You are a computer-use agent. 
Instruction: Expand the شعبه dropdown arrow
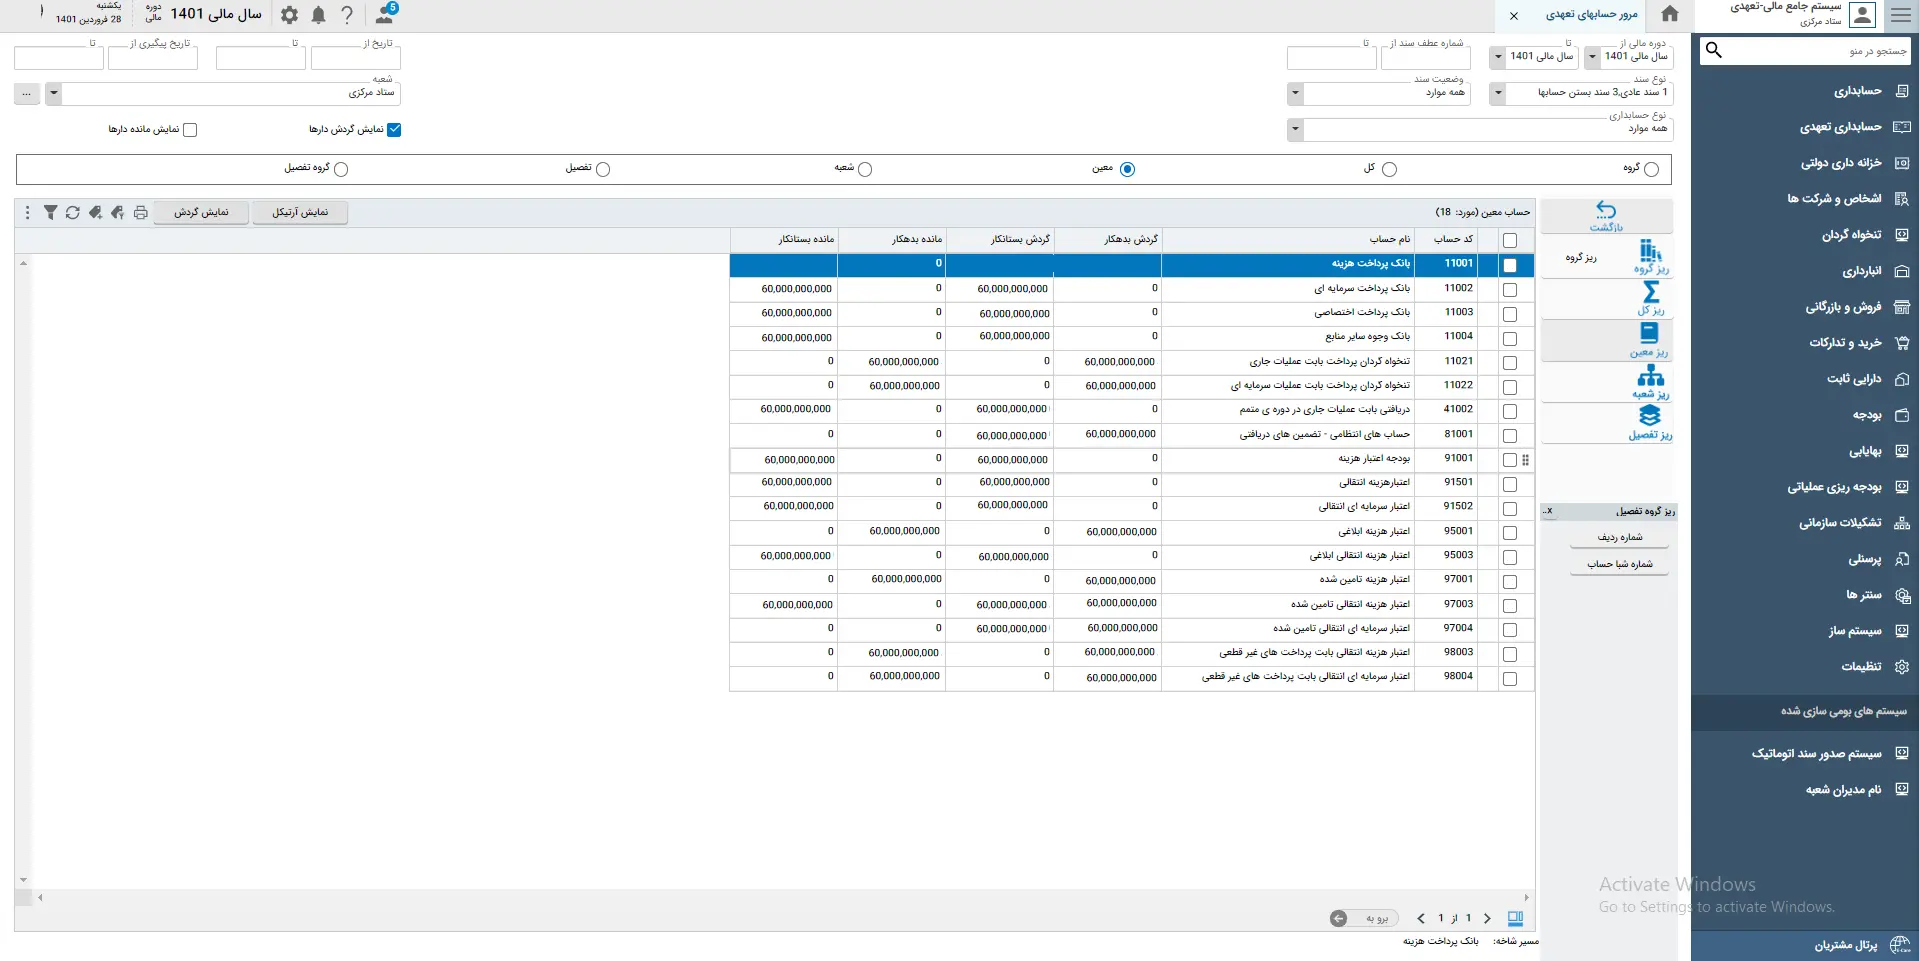click(54, 94)
